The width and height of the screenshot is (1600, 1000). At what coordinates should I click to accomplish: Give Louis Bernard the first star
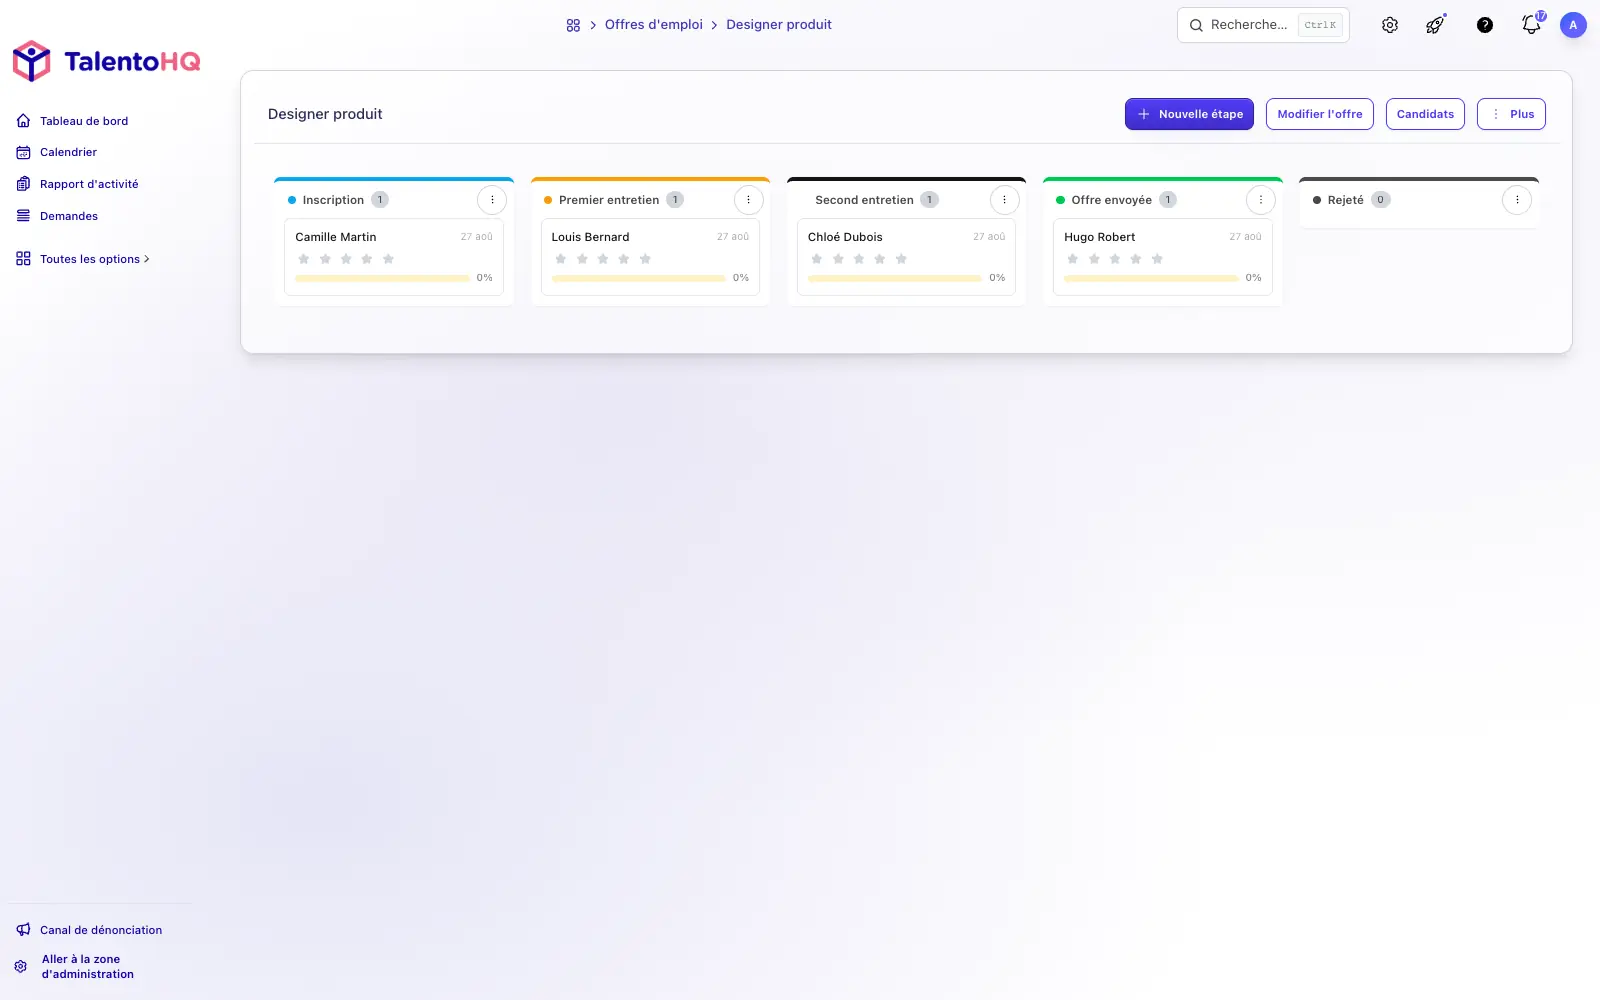(x=560, y=259)
